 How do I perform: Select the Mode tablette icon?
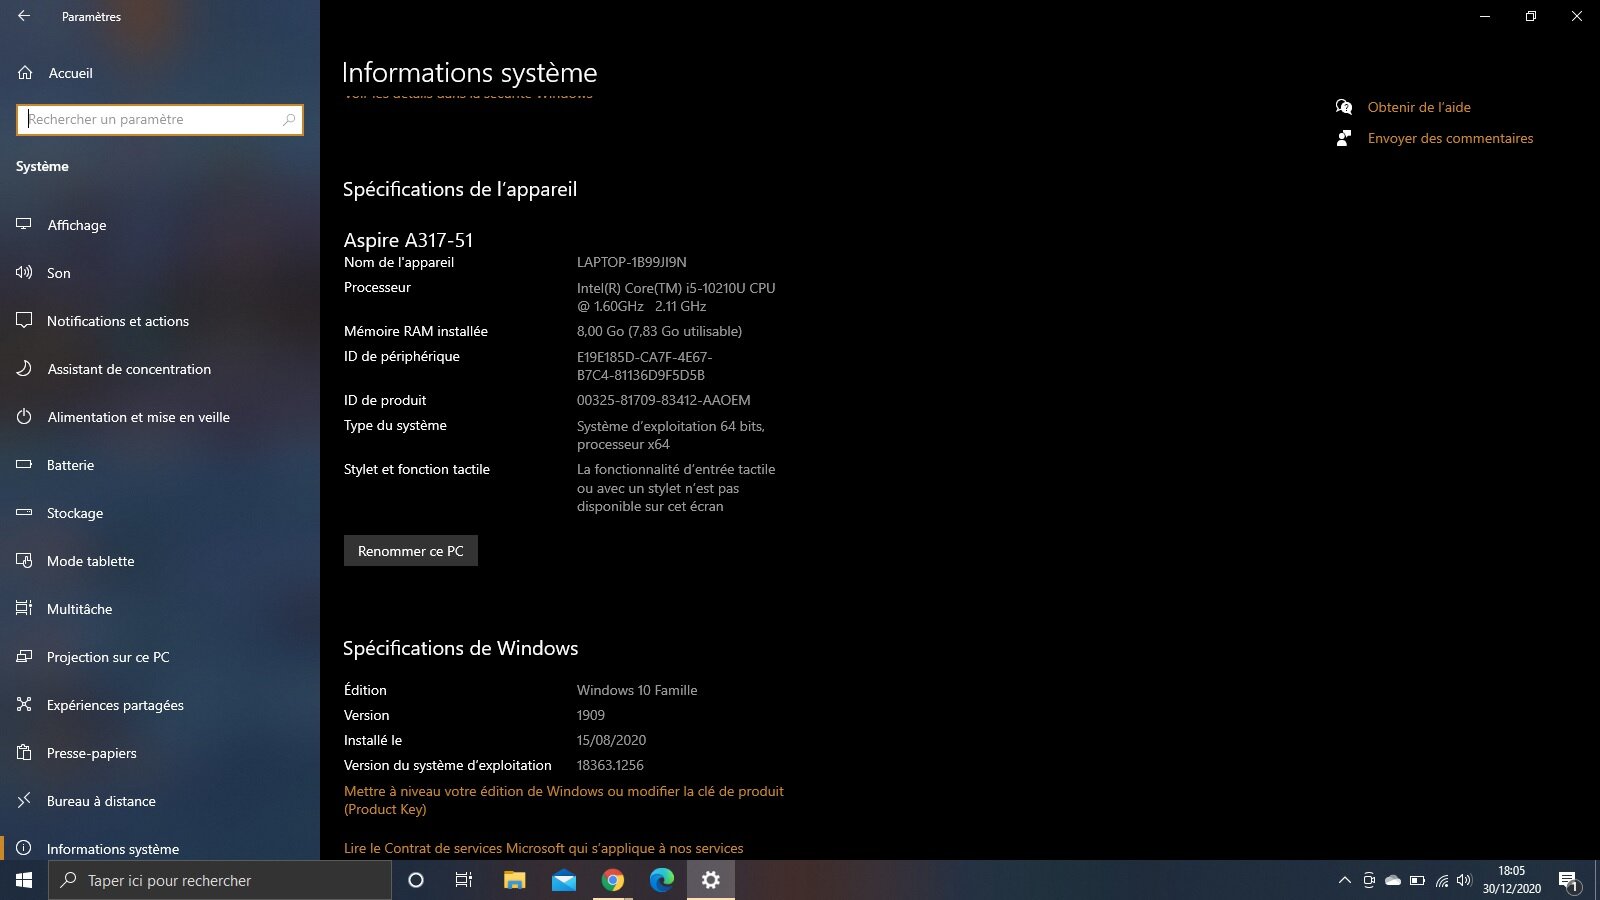(x=24, y=561)
